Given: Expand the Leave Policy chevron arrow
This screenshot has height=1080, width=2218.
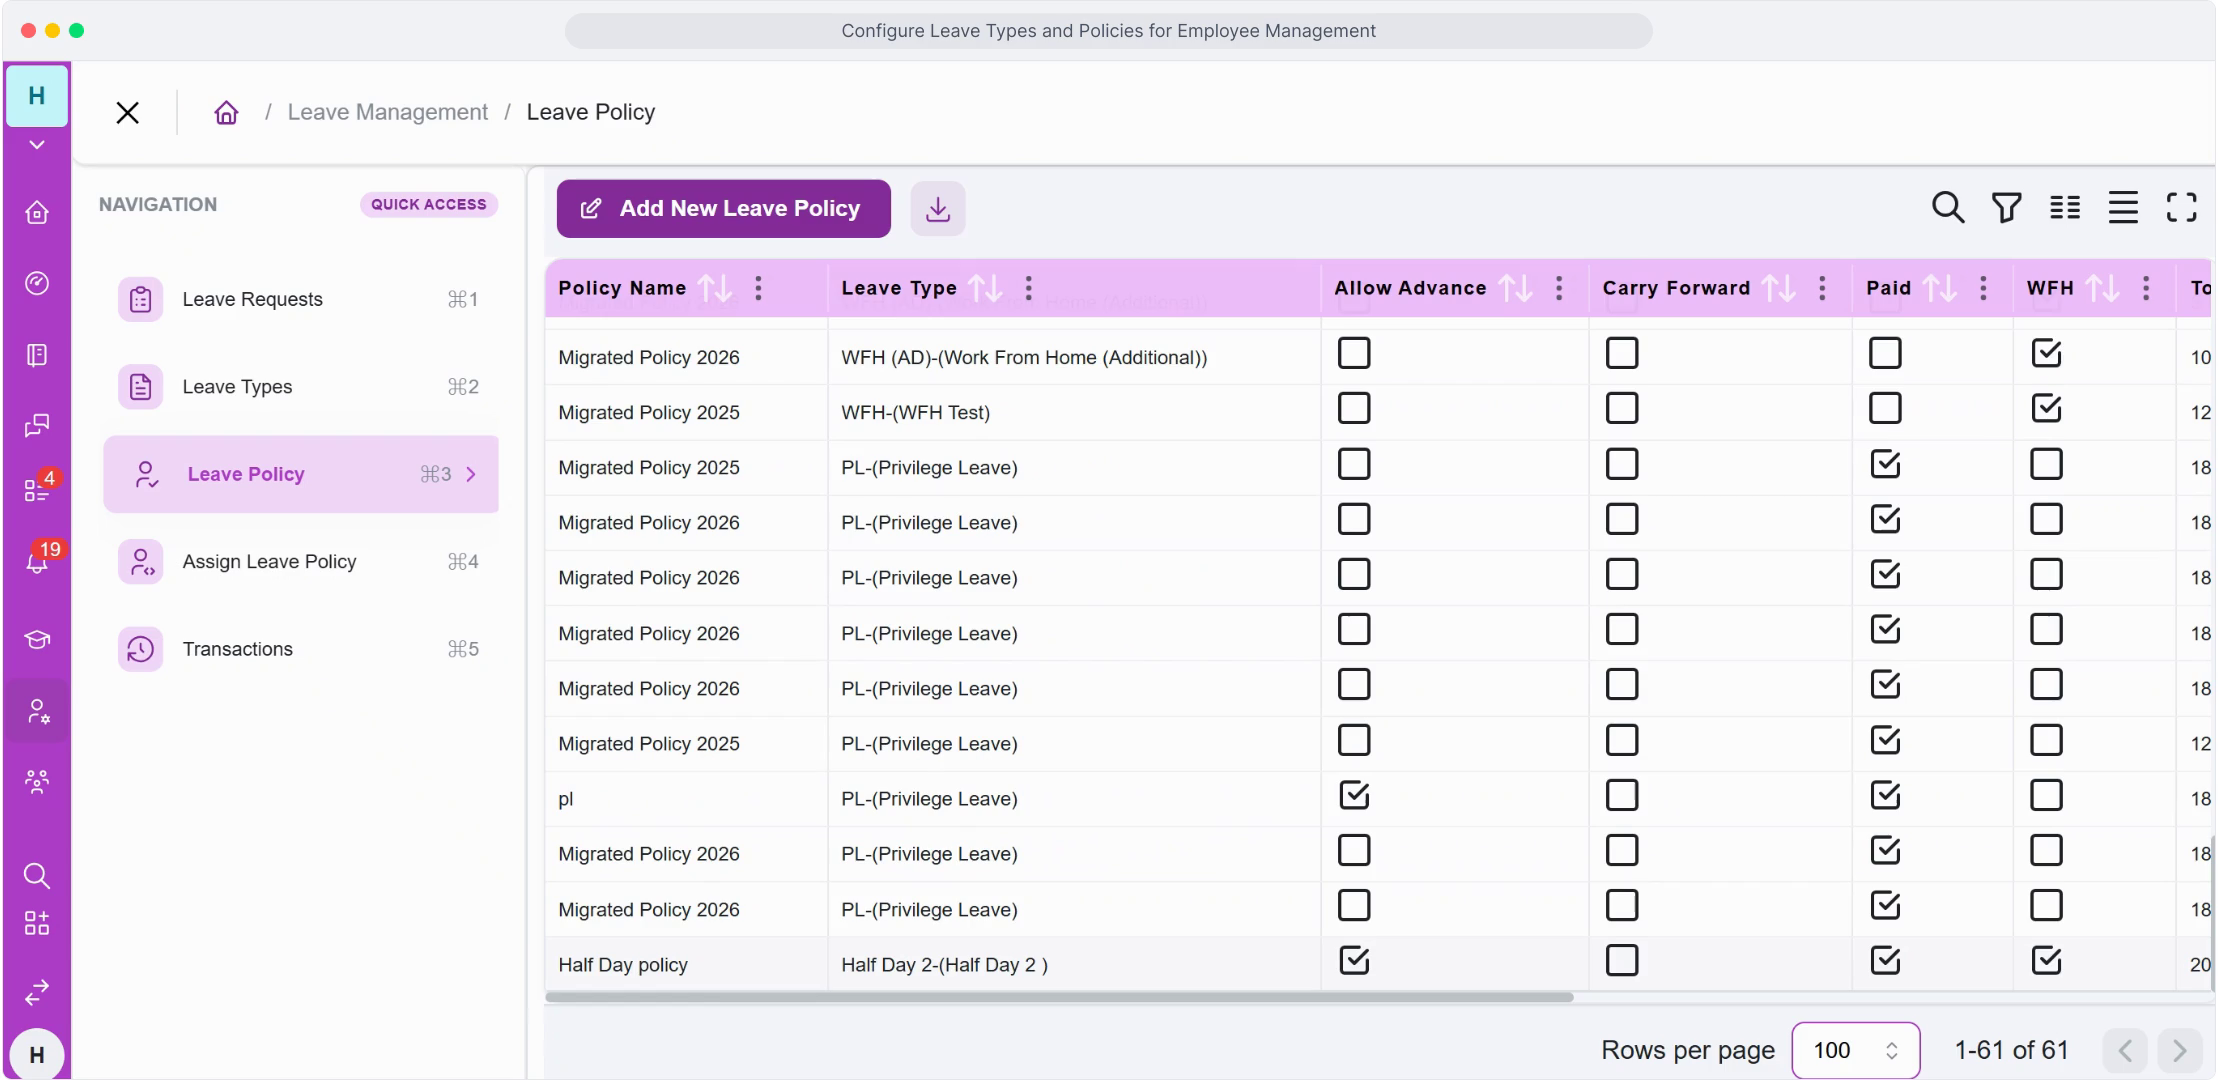Looking at the screenshot, I should pyautogui.click(x=471, y=474).
